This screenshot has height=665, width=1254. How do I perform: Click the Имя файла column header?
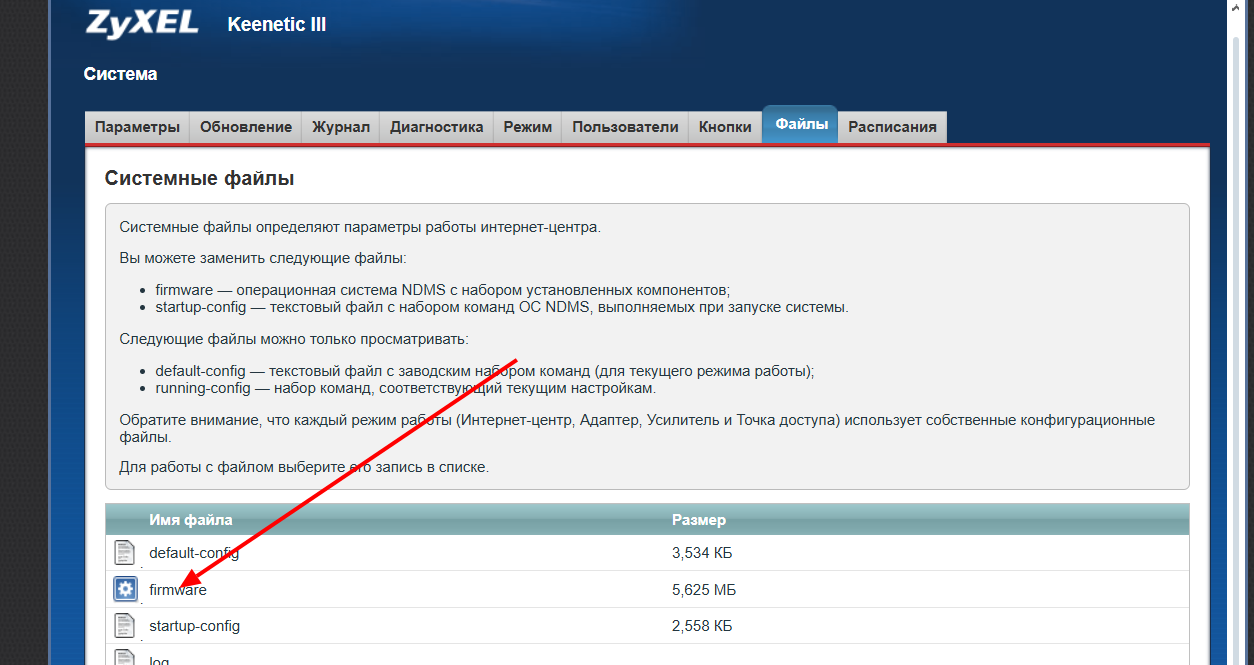pos(191,520)
